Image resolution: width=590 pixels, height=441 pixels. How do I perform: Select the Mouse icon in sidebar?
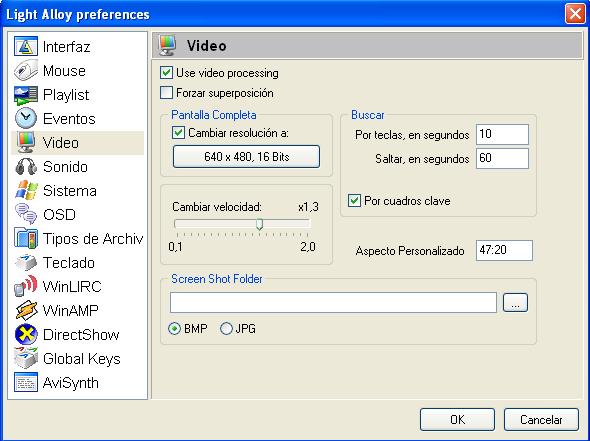tap(26, 70)
